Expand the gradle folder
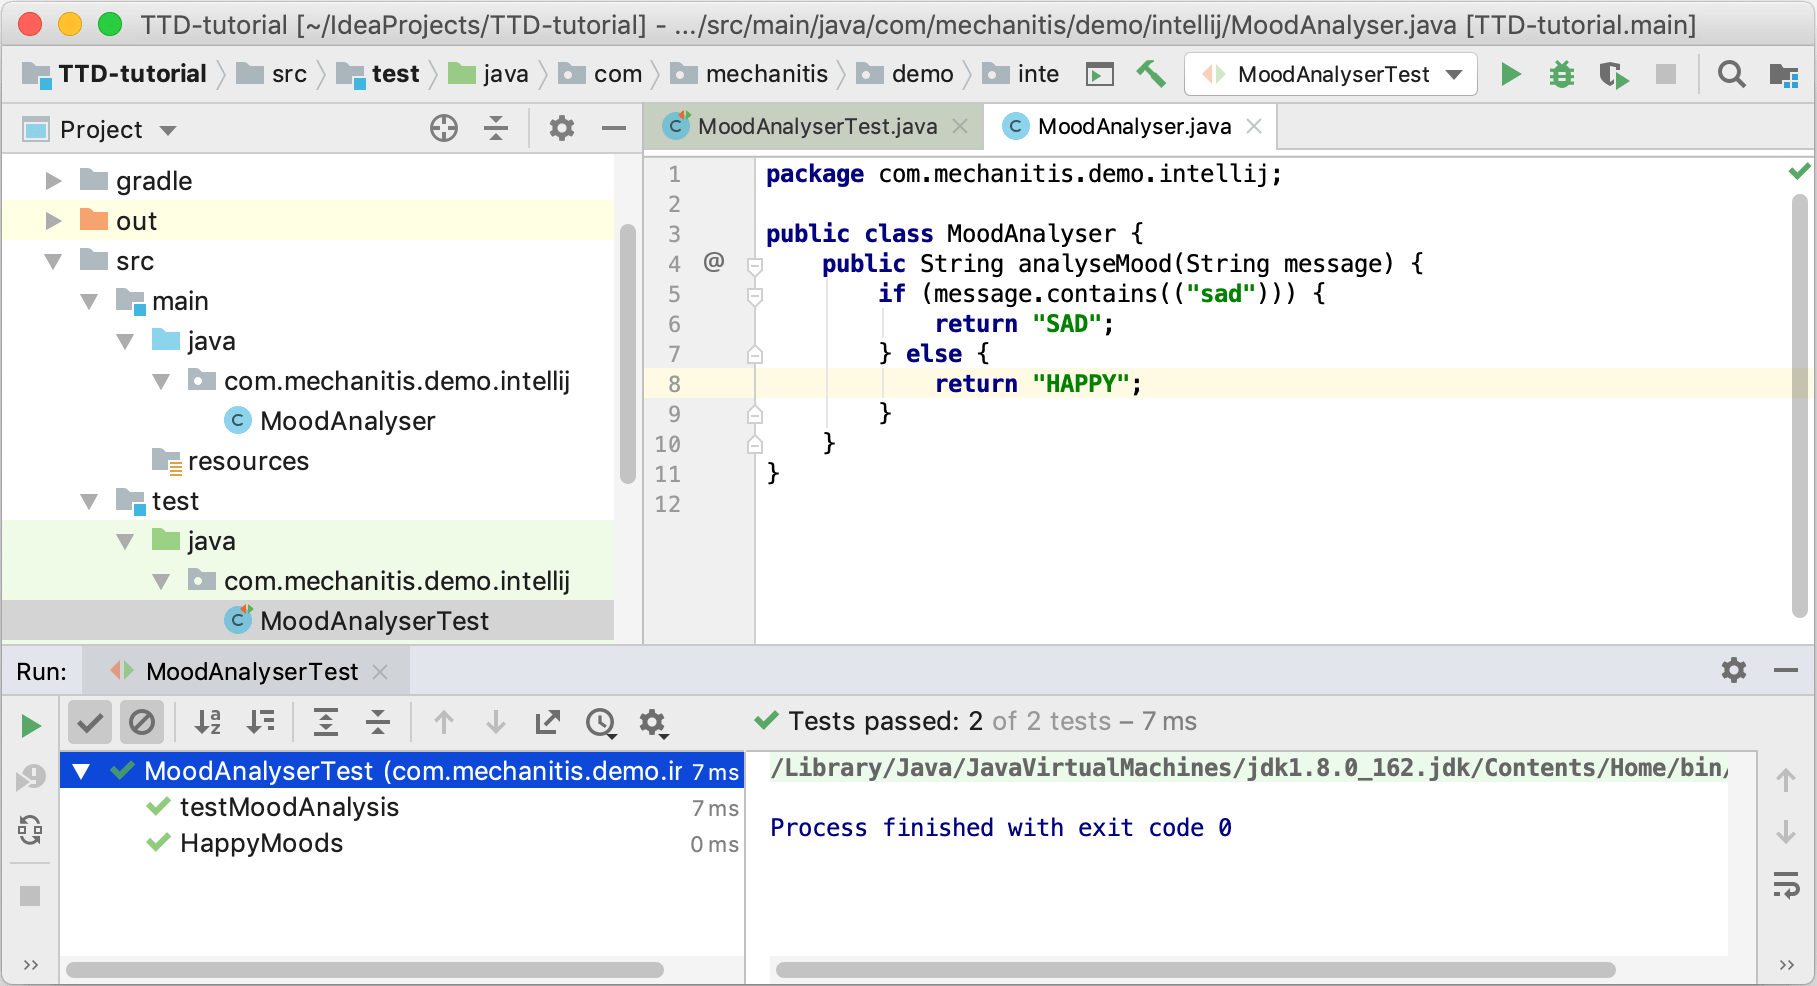This screenshot has height=986, width=1817. (x=54, y=181)
